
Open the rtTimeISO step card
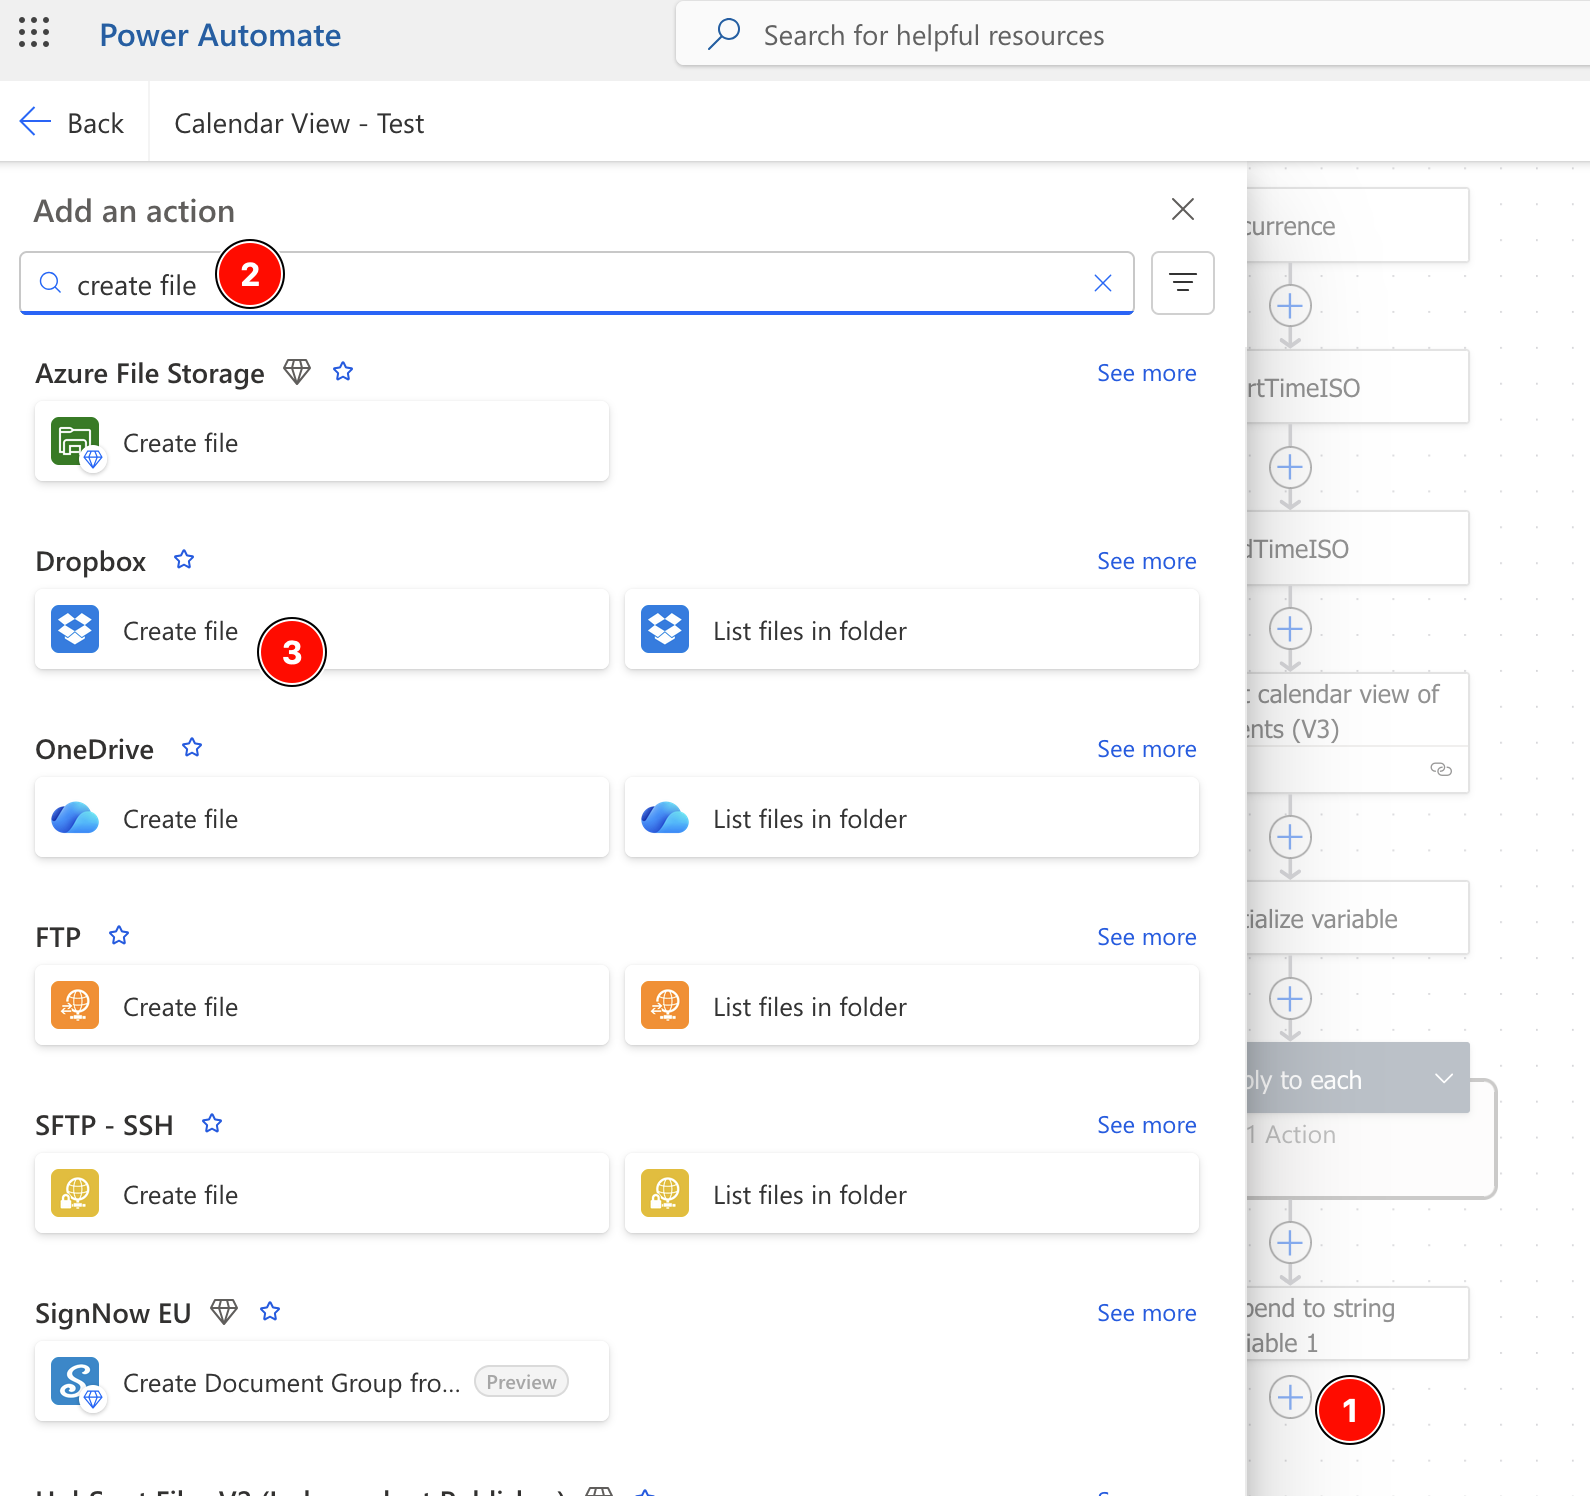tap(1357, 387)
